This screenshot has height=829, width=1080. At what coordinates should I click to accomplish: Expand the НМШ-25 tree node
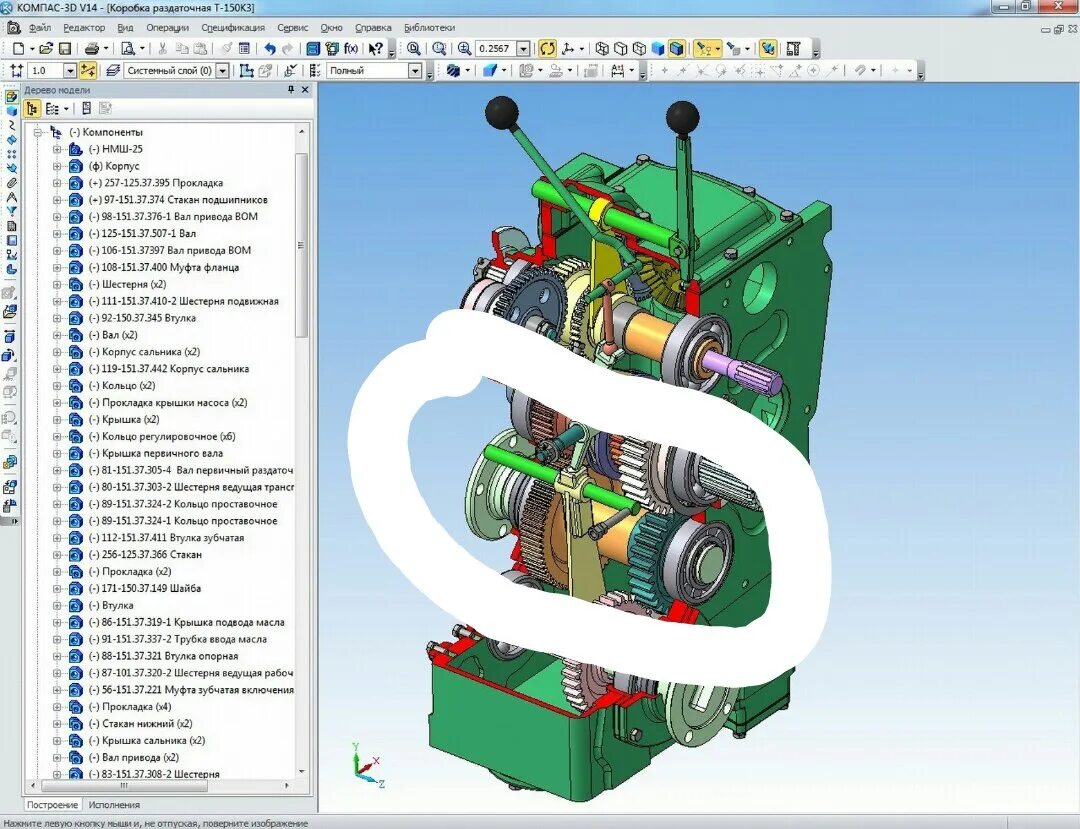click(x=57, y=149)
